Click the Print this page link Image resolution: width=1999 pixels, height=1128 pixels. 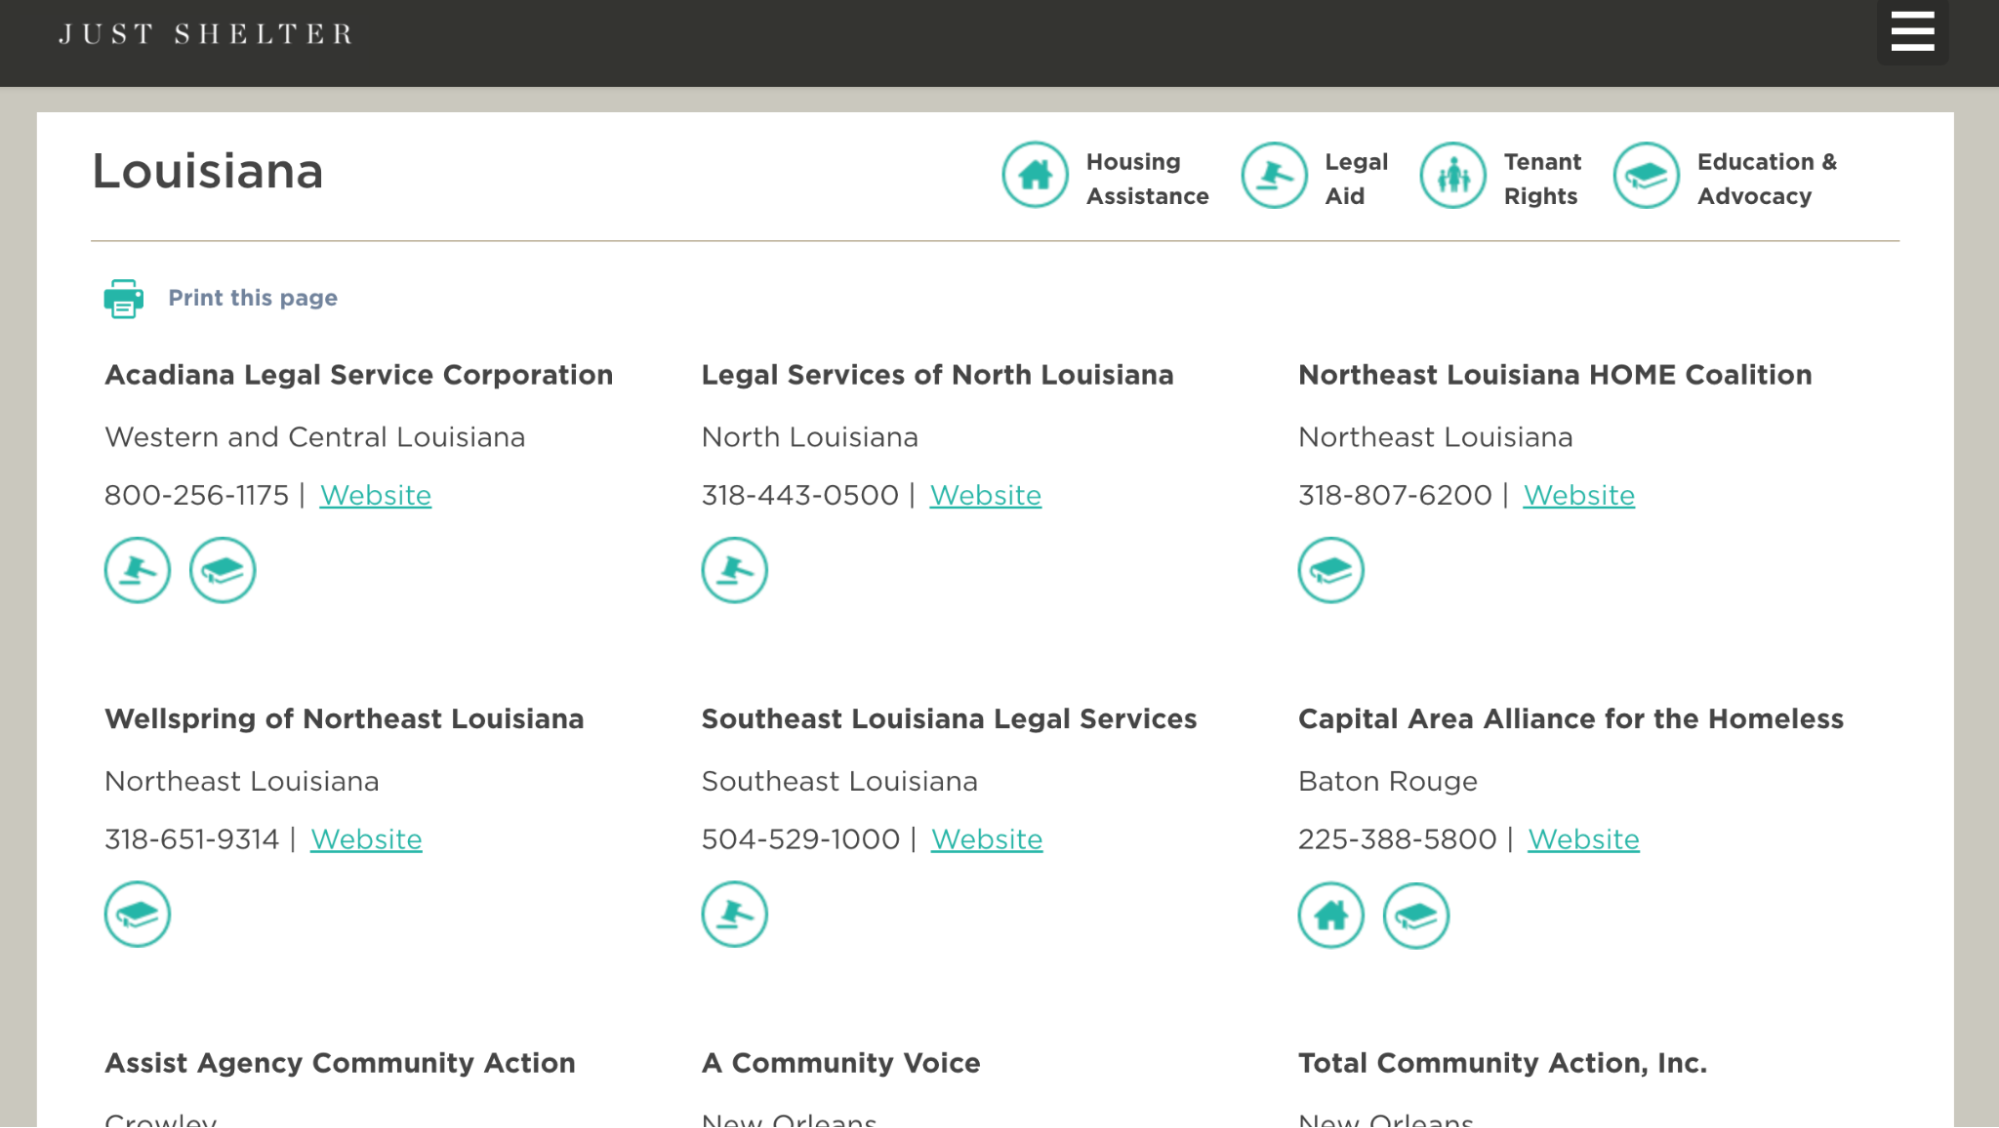252,298
